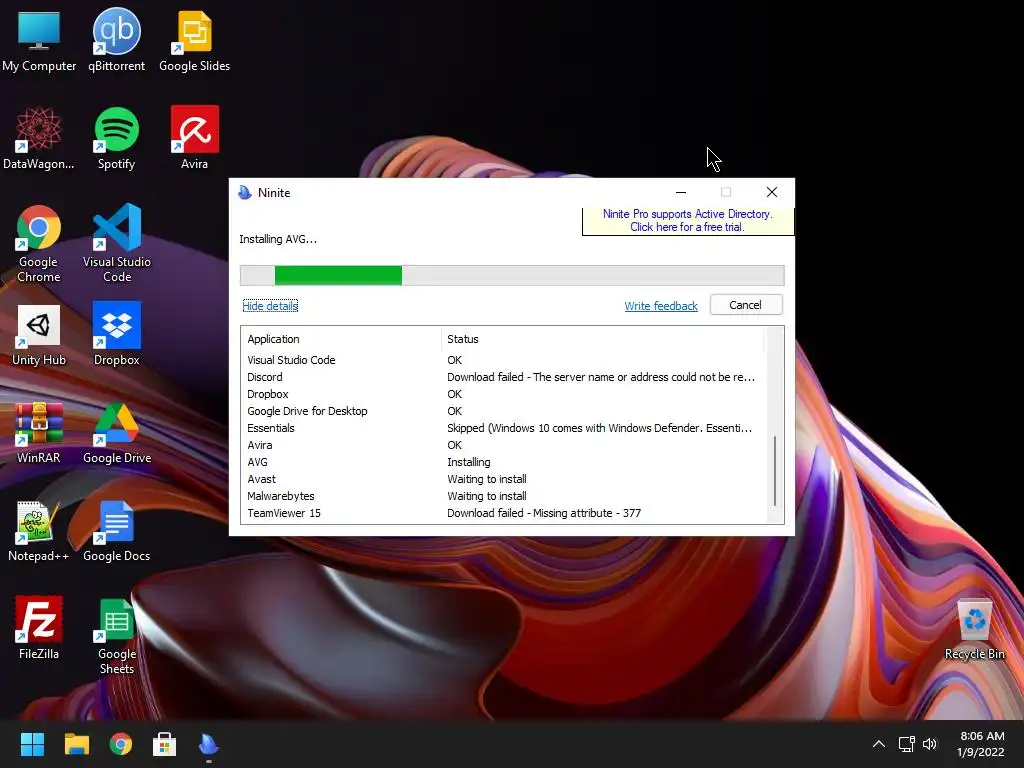Open clock and date flyout

coord(982,744)
